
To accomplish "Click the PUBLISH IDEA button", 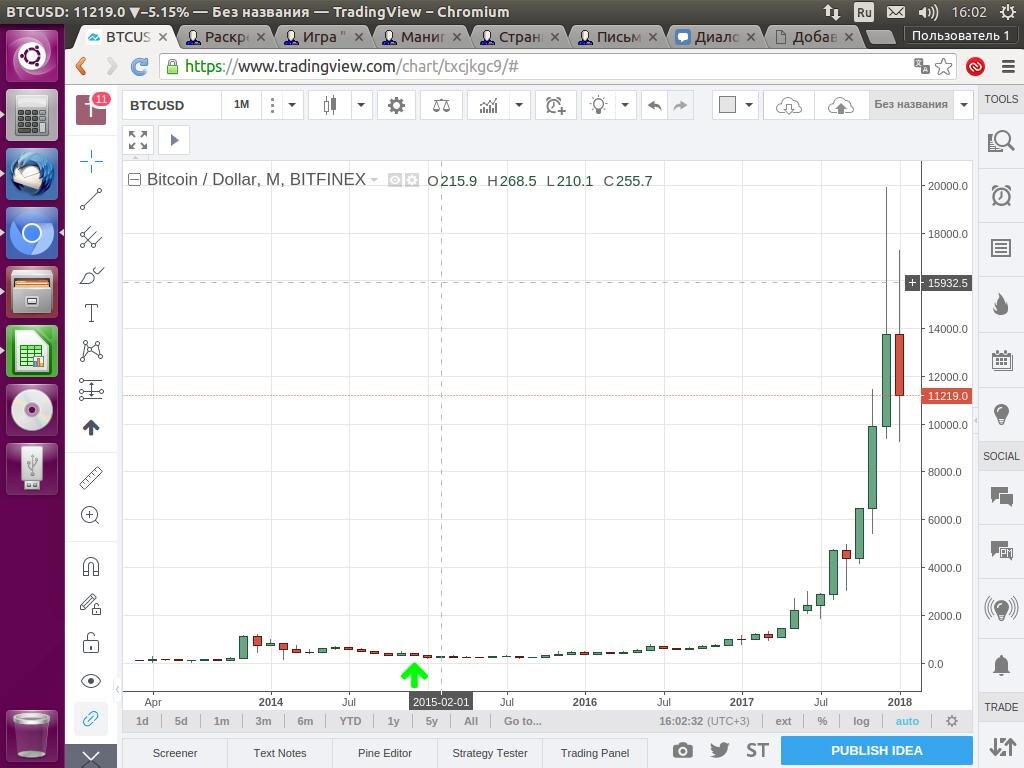I will point(876,750).
